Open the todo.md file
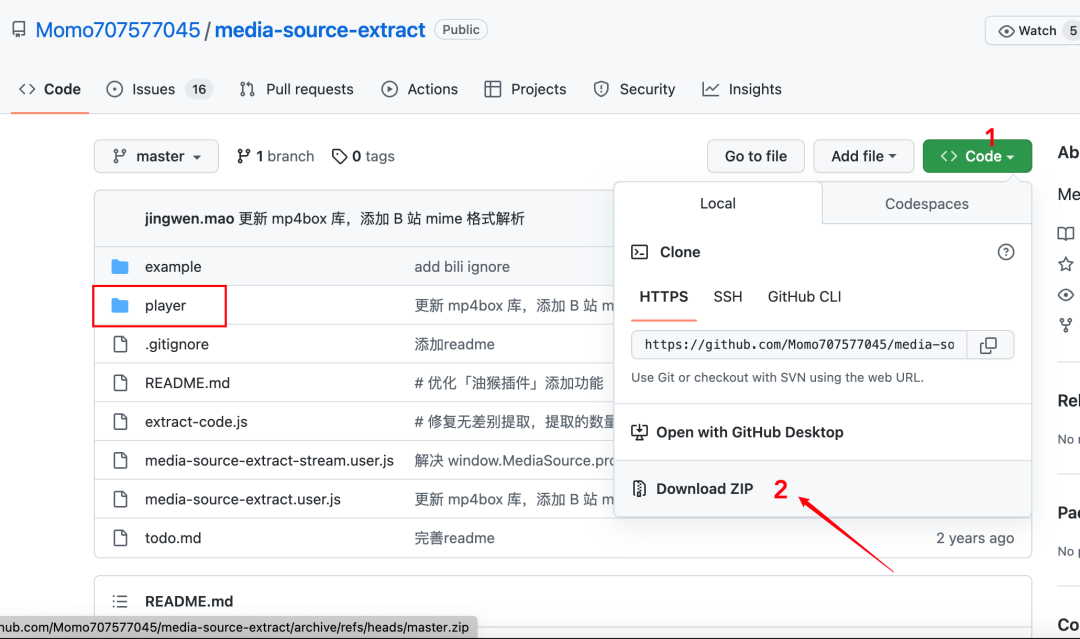Screen dimensions: 1080x639 click(x=173, y=538)
